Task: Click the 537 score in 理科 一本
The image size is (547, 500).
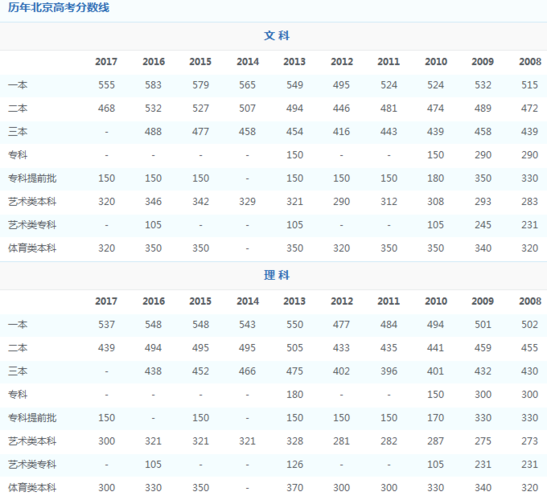Action: 106,325
